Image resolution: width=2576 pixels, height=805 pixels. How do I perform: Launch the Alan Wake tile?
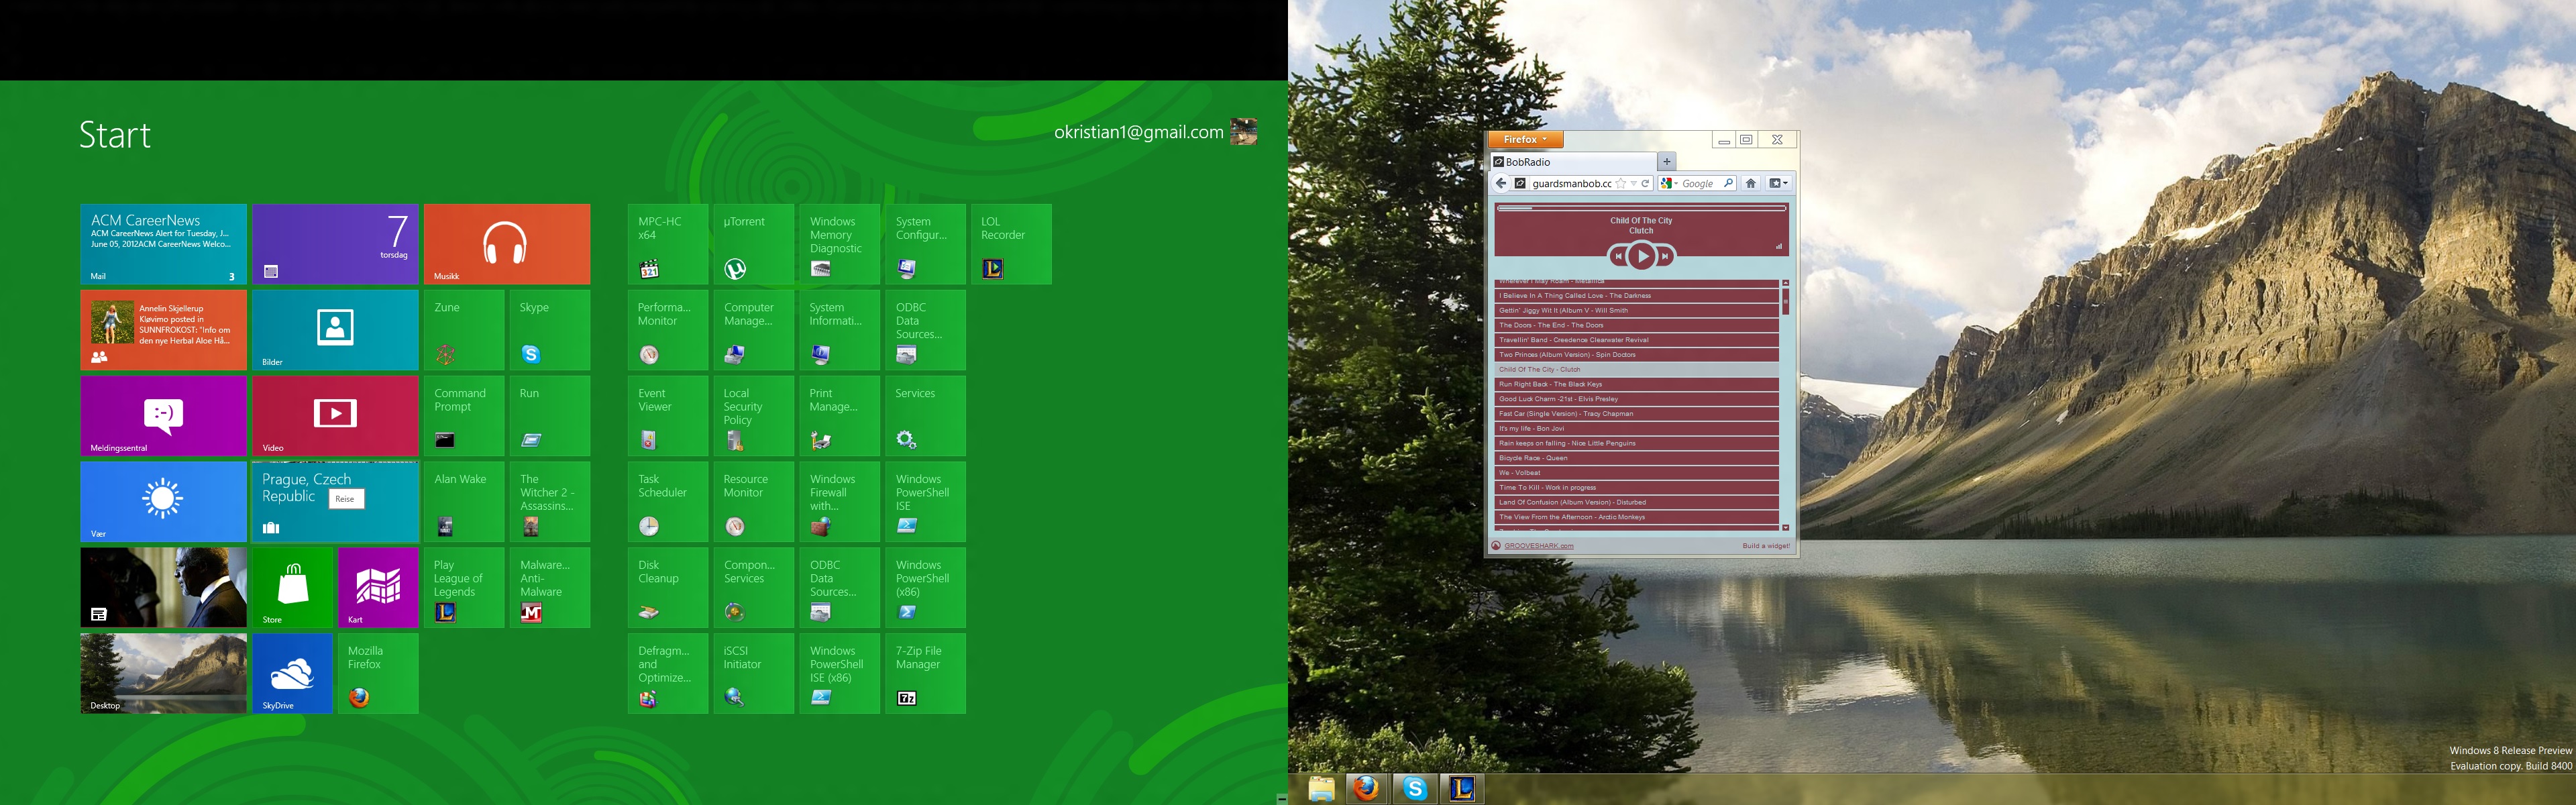(x=464, y=502)
